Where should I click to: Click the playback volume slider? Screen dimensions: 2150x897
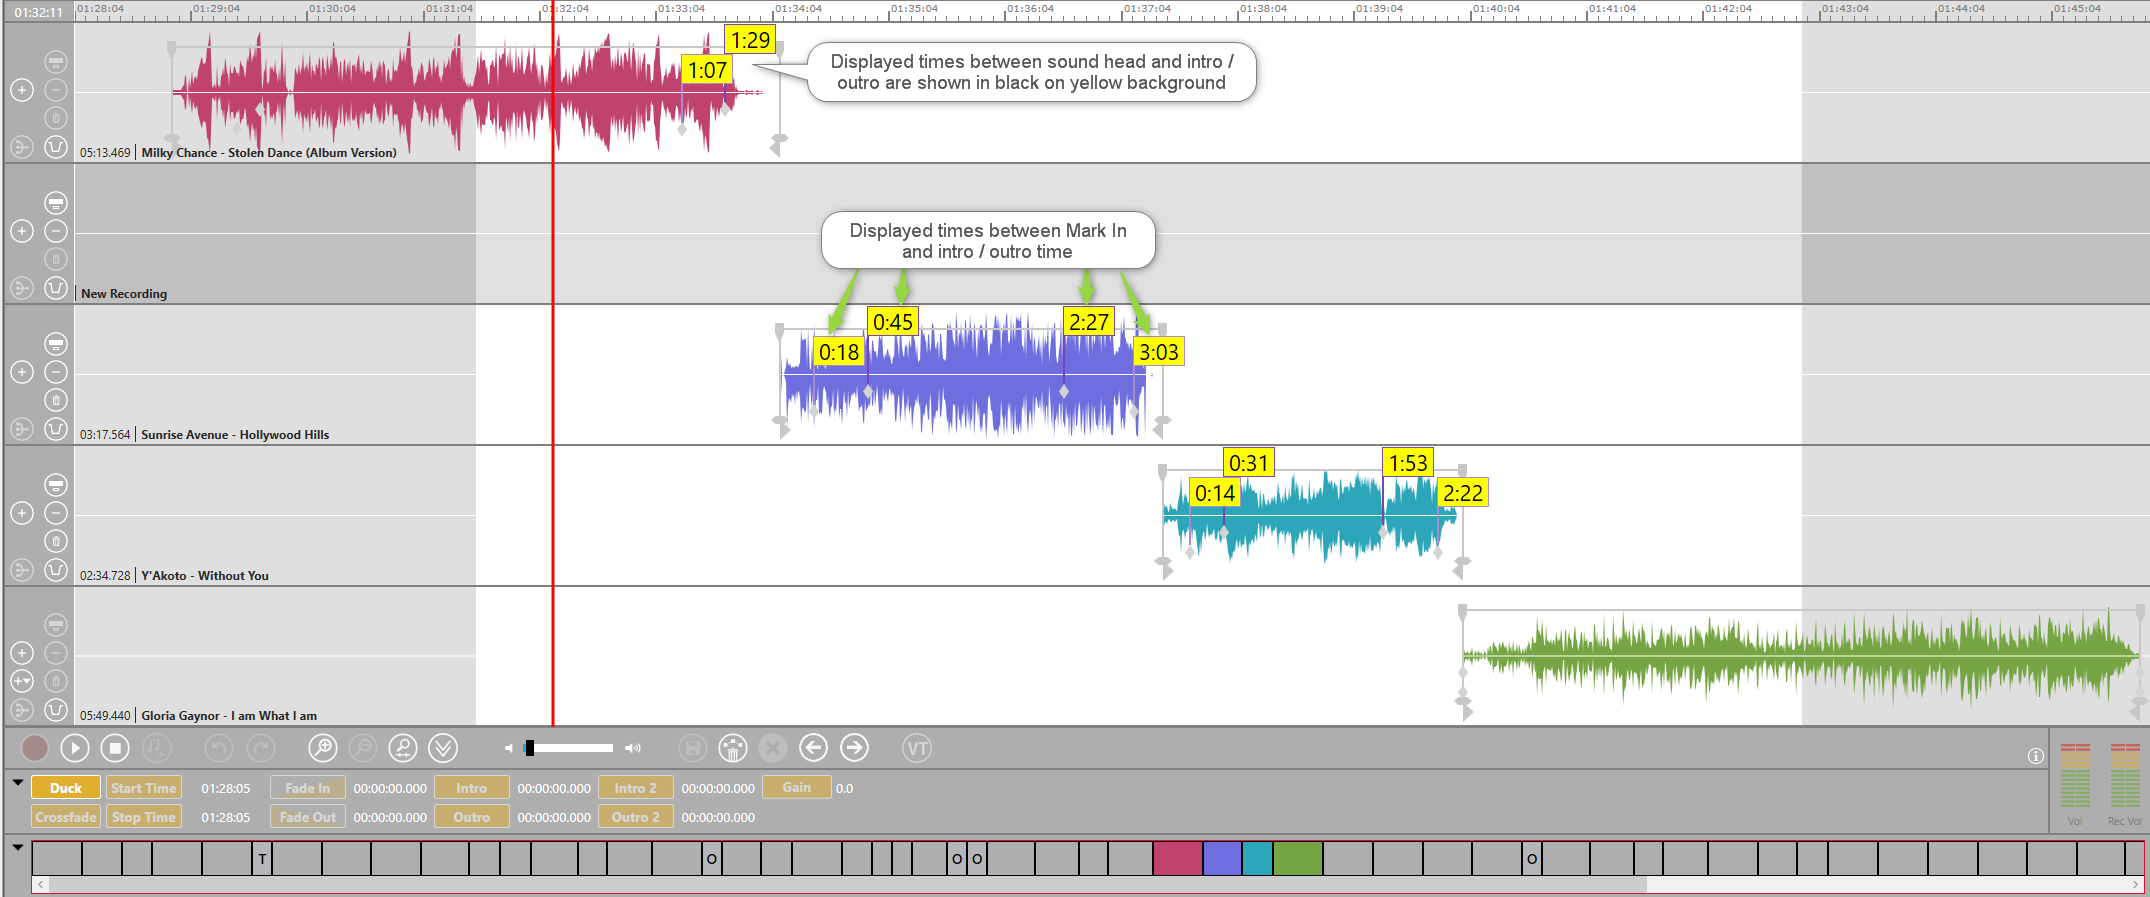570,748
